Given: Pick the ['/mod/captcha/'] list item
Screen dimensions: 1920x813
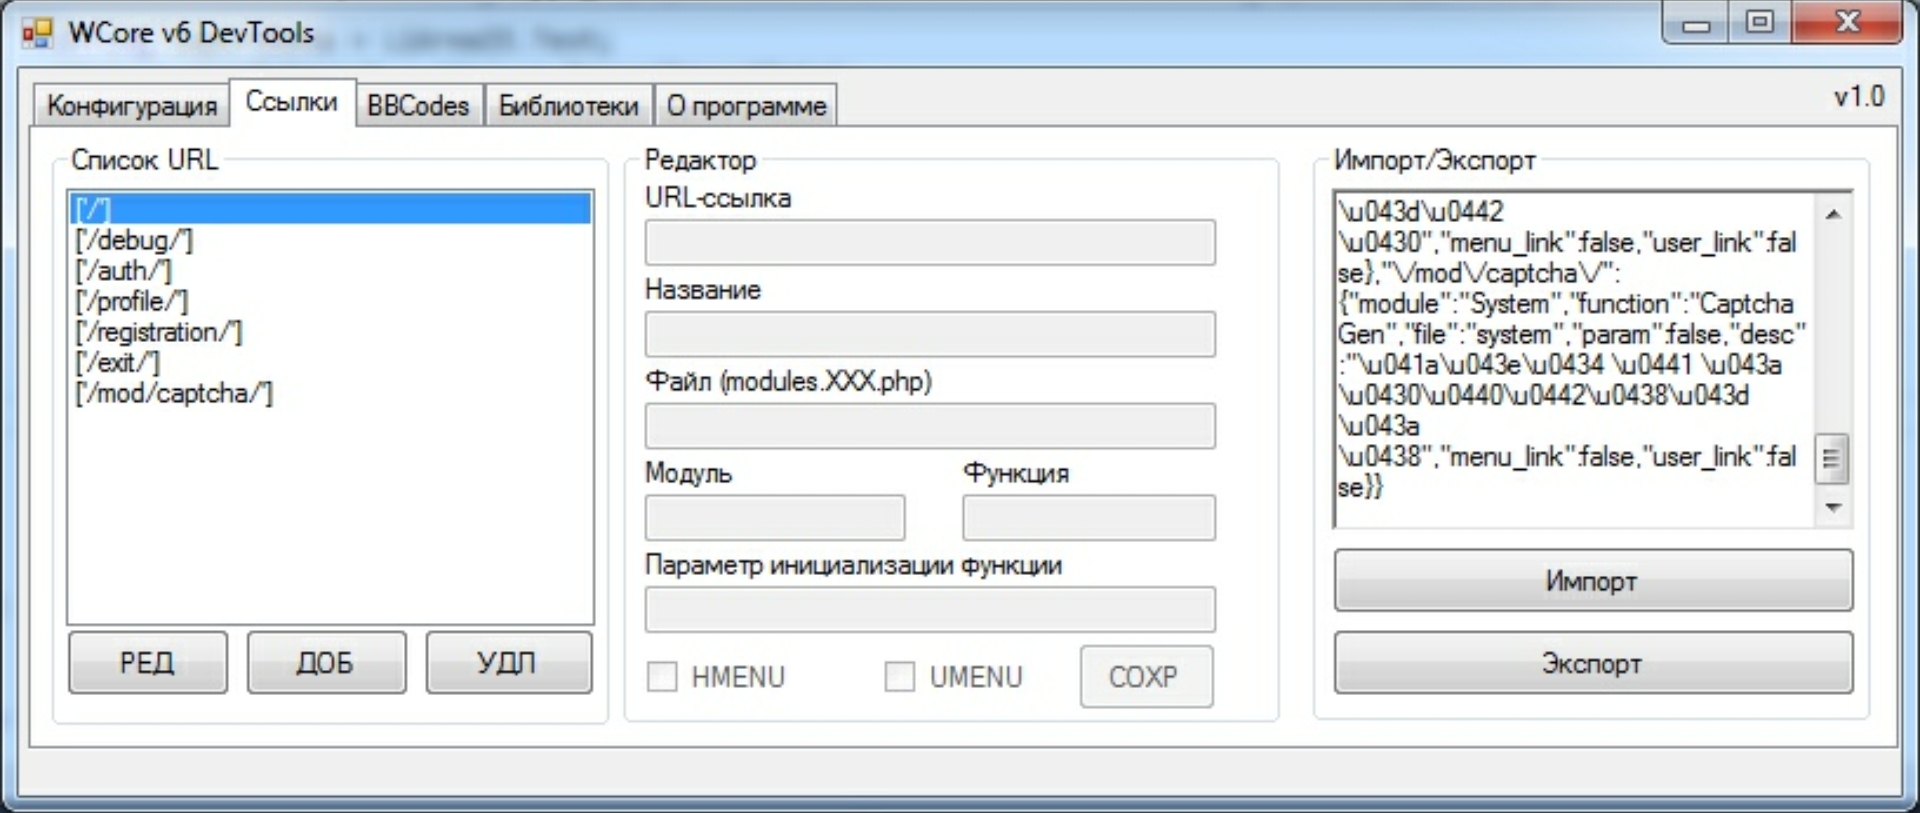Looking at the screenshot, I should 174,394.
